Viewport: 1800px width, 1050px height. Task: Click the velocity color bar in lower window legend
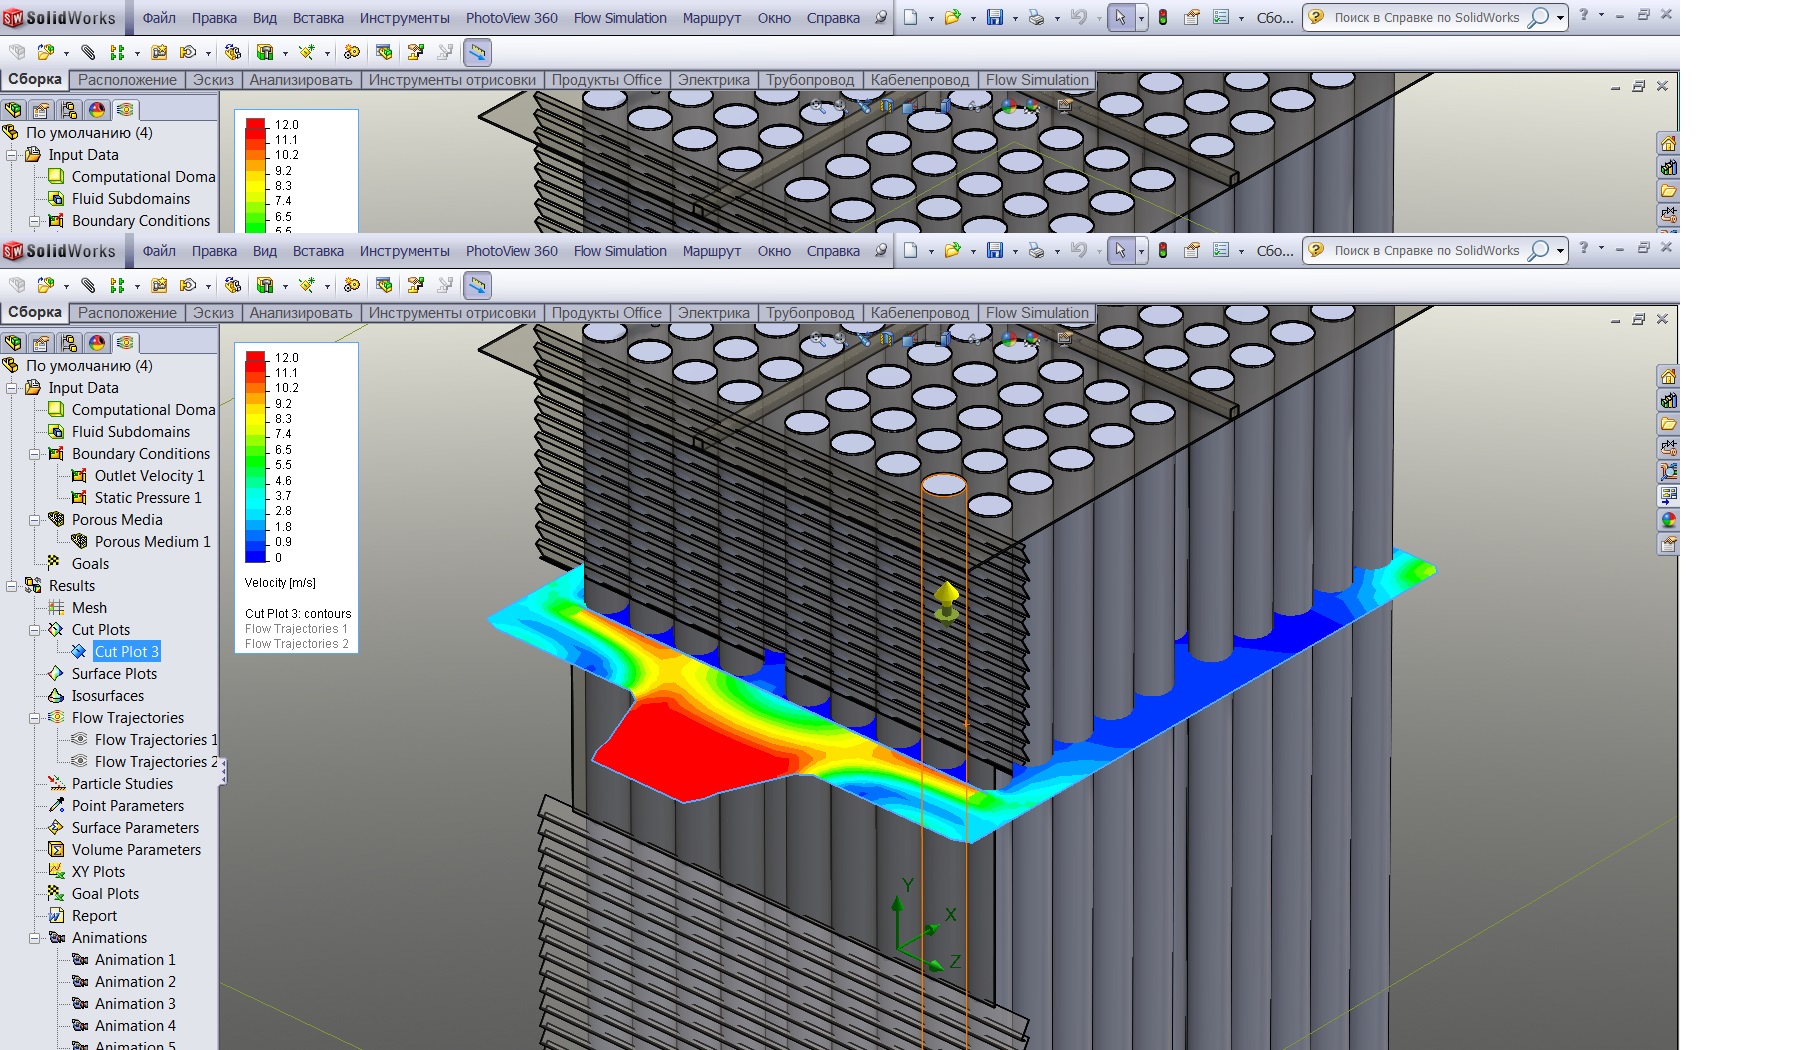coord(256,457)
